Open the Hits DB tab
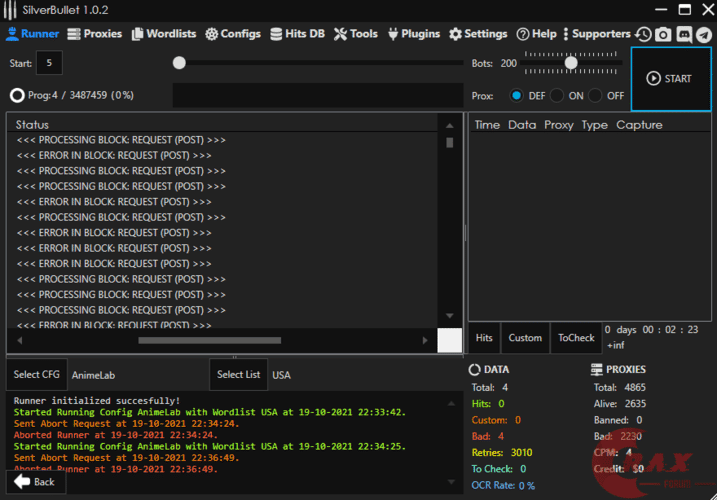 click(x=297, y=34)
